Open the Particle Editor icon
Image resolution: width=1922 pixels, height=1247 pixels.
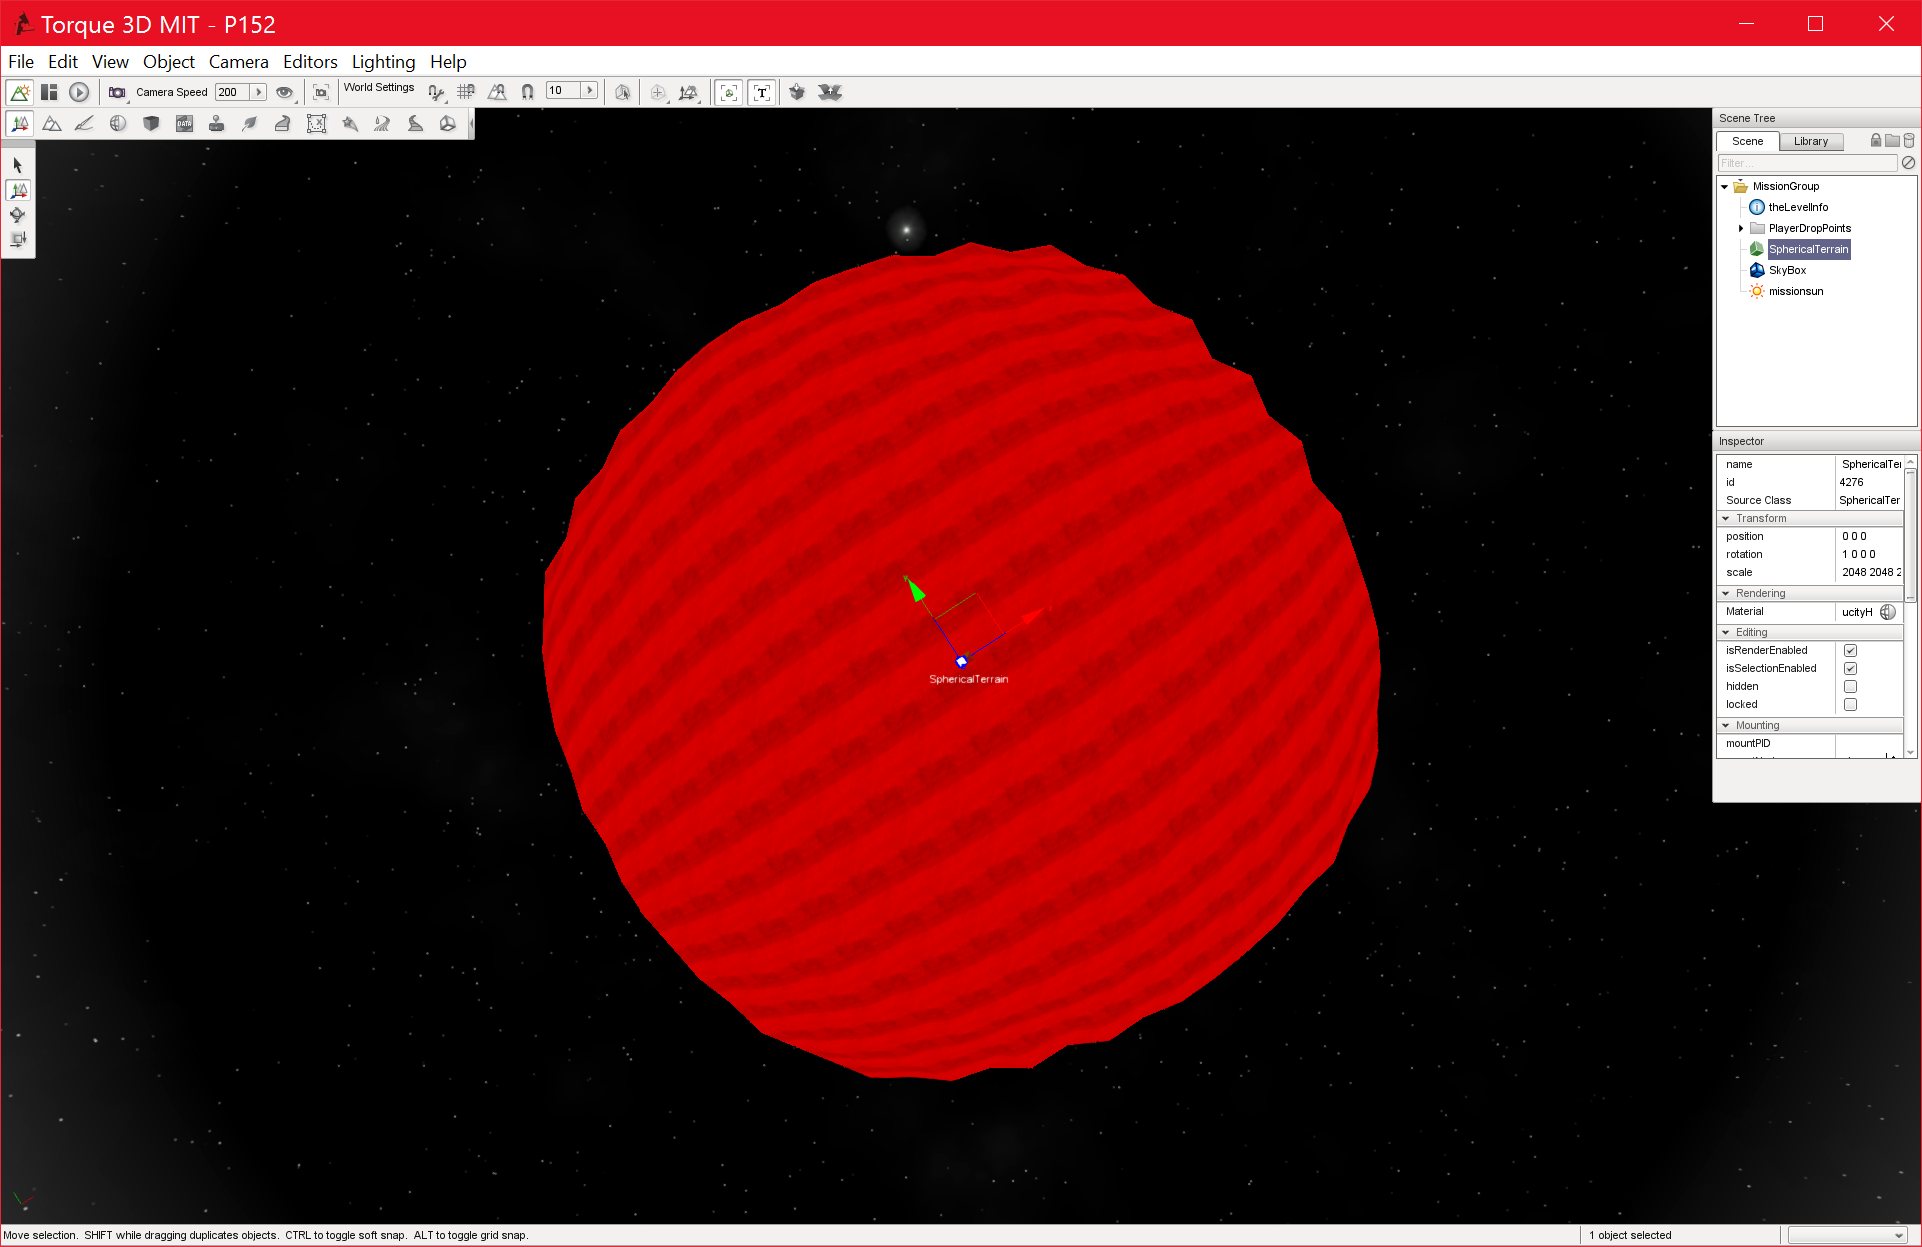349,123
